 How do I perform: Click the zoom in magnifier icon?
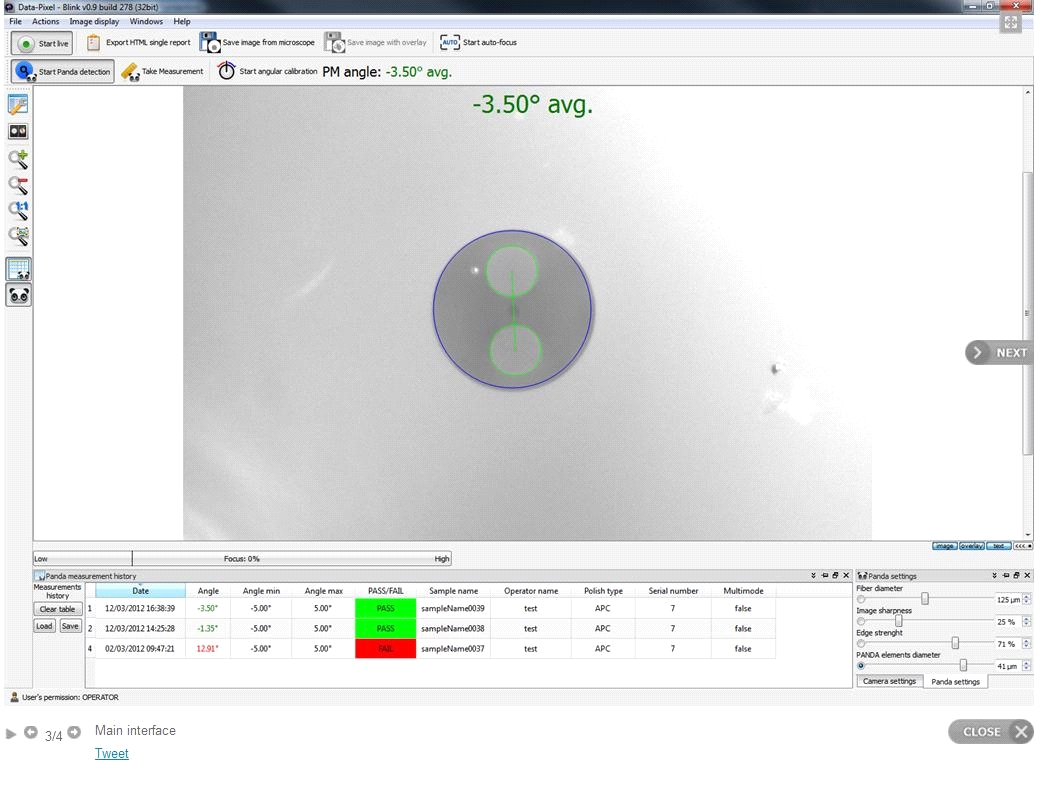click(18, 159)
